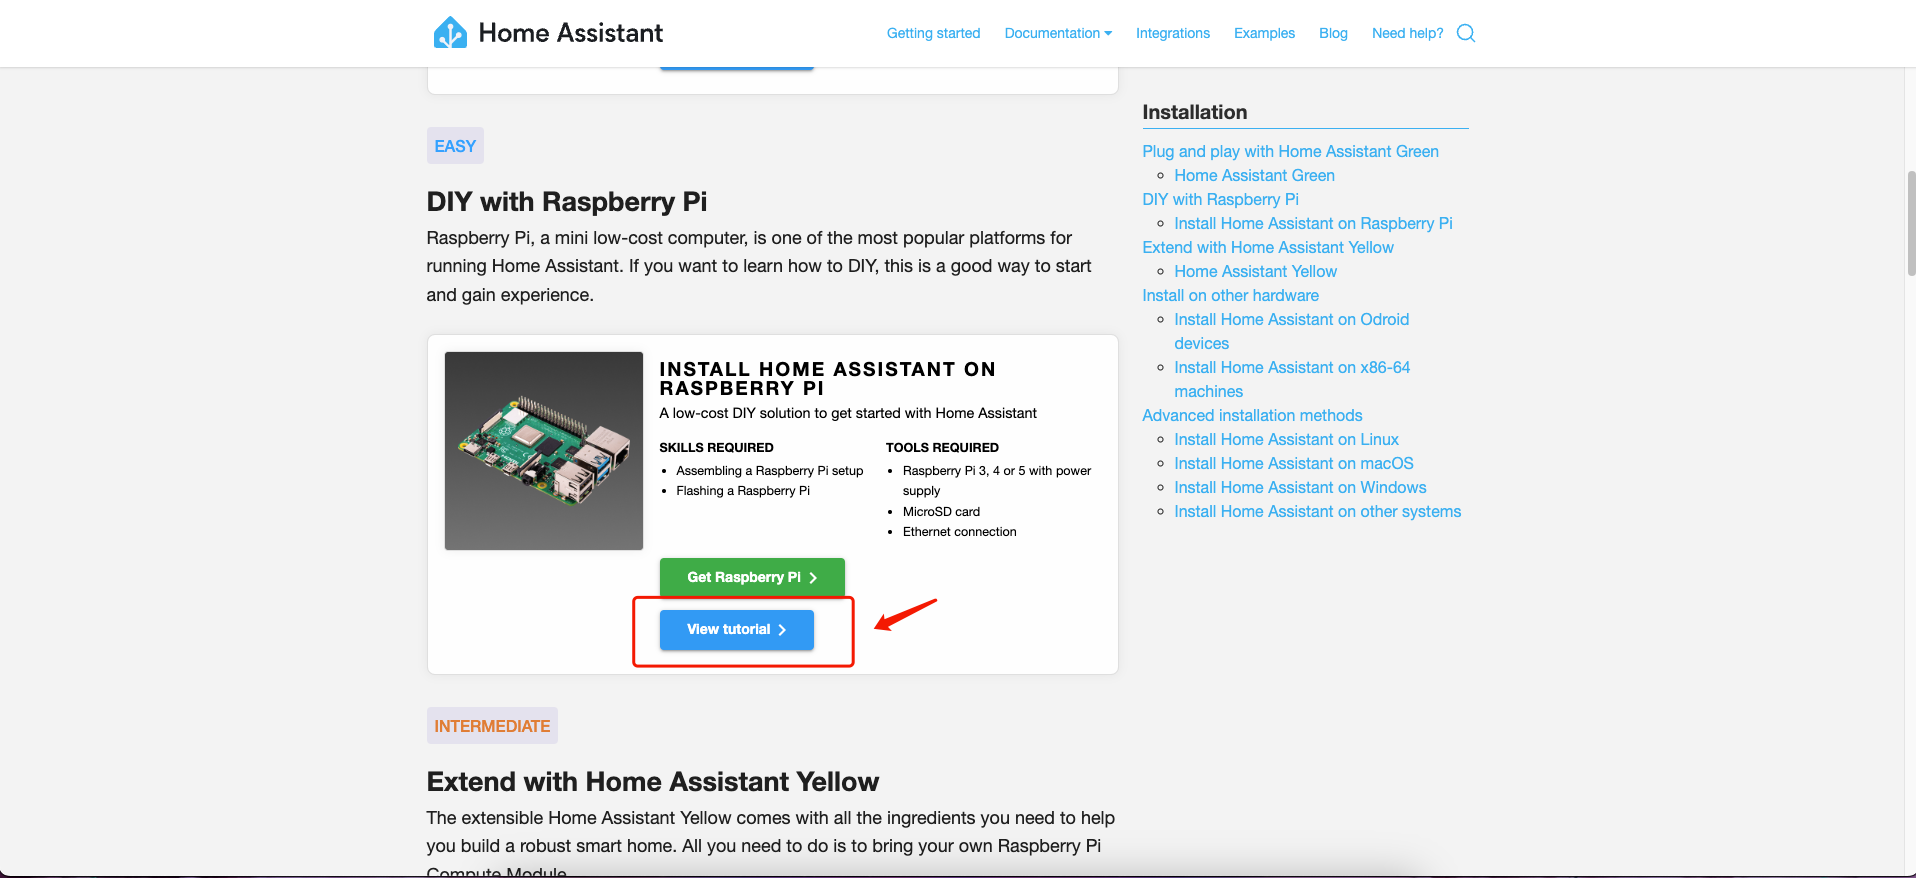Open DIY with Raspberry Pi sidebar link
The width and height of the screenshot is (1916, 878).
coord(1220,199)
